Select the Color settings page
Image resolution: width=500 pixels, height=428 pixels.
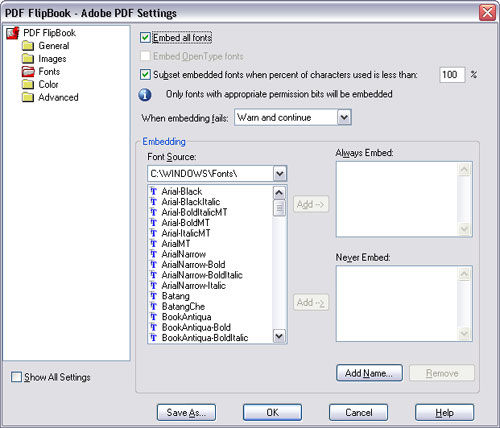48,84
